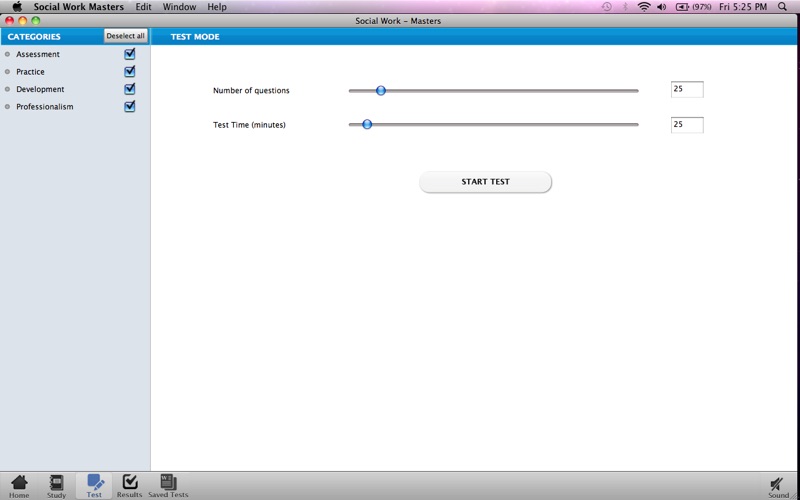
Task: Uncheck the Professionalism category checkbox
Action: pos(130,106)
